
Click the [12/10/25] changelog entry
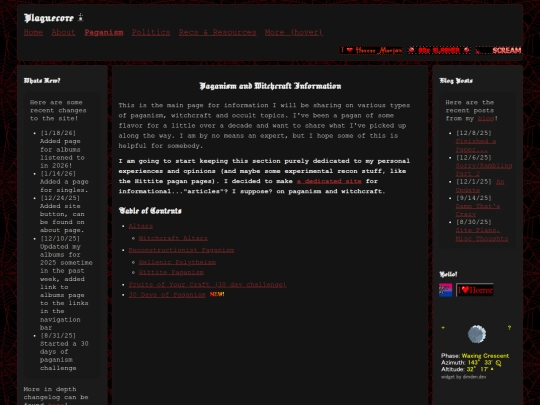tap(66, 283)
